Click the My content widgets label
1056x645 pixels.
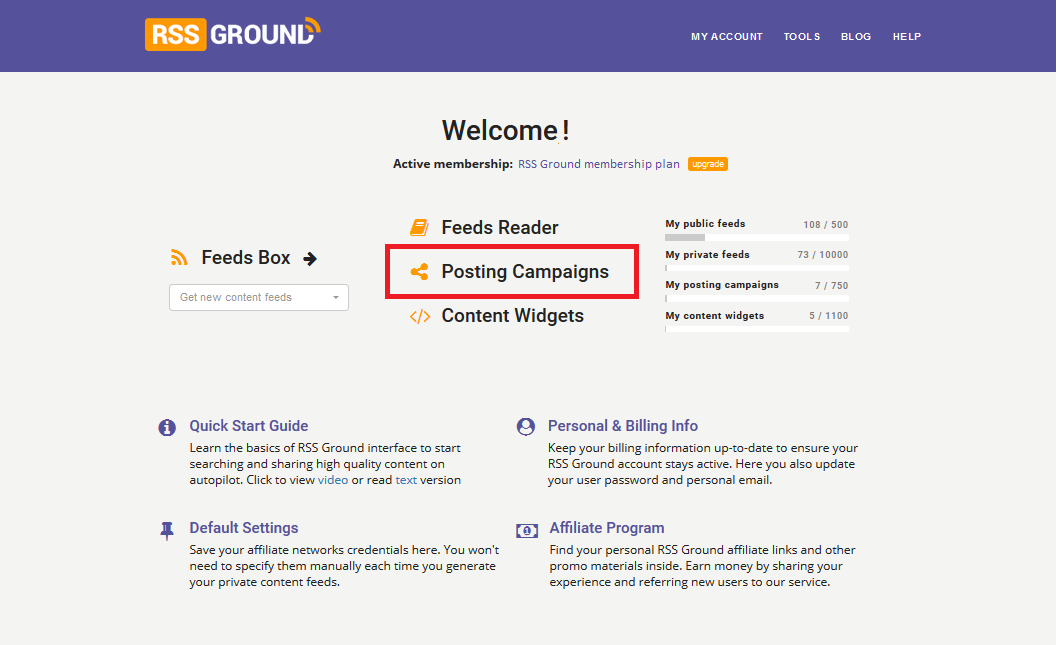tap(715, 316)
